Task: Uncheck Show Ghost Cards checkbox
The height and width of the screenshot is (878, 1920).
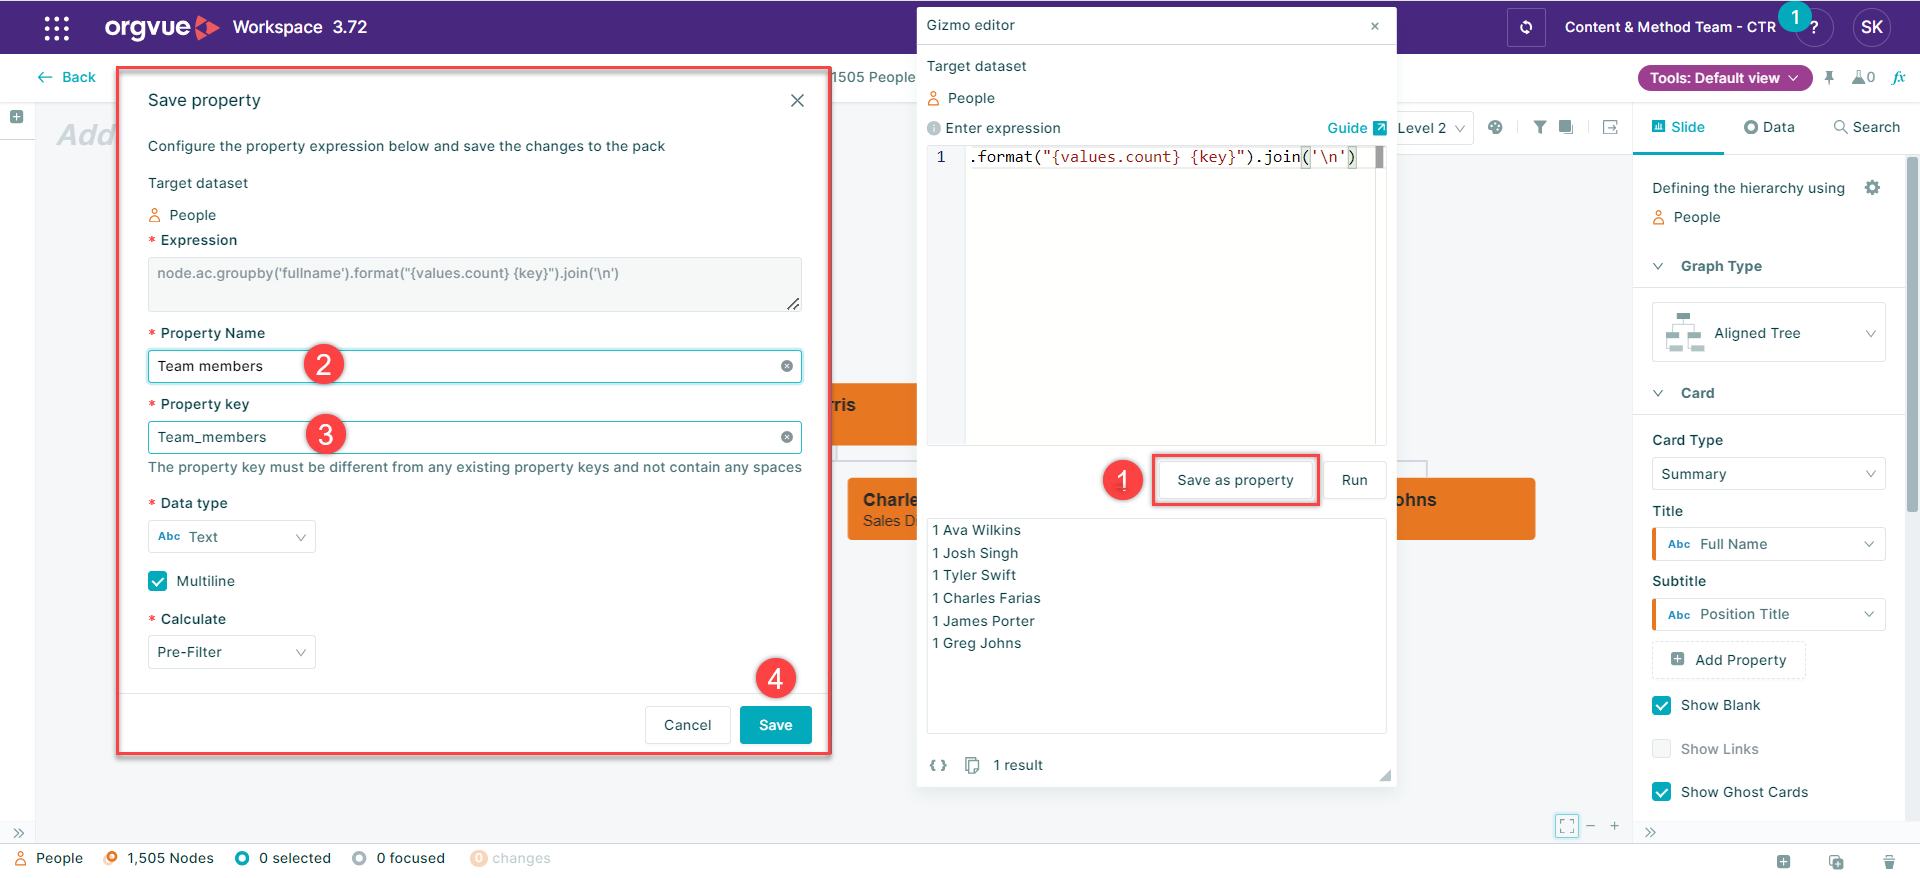Action: pos(1662,792)
